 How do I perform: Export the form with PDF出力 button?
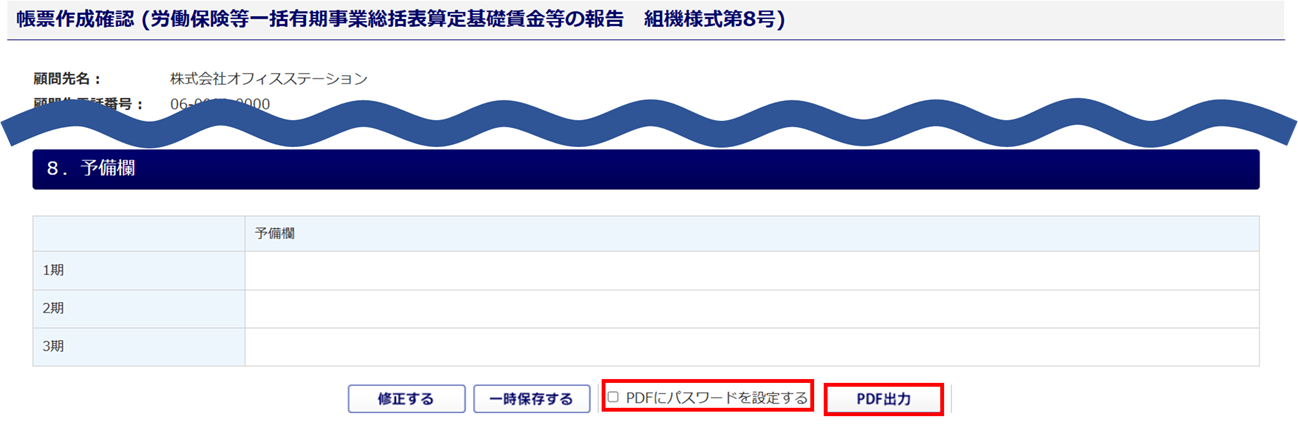[884, 399]
